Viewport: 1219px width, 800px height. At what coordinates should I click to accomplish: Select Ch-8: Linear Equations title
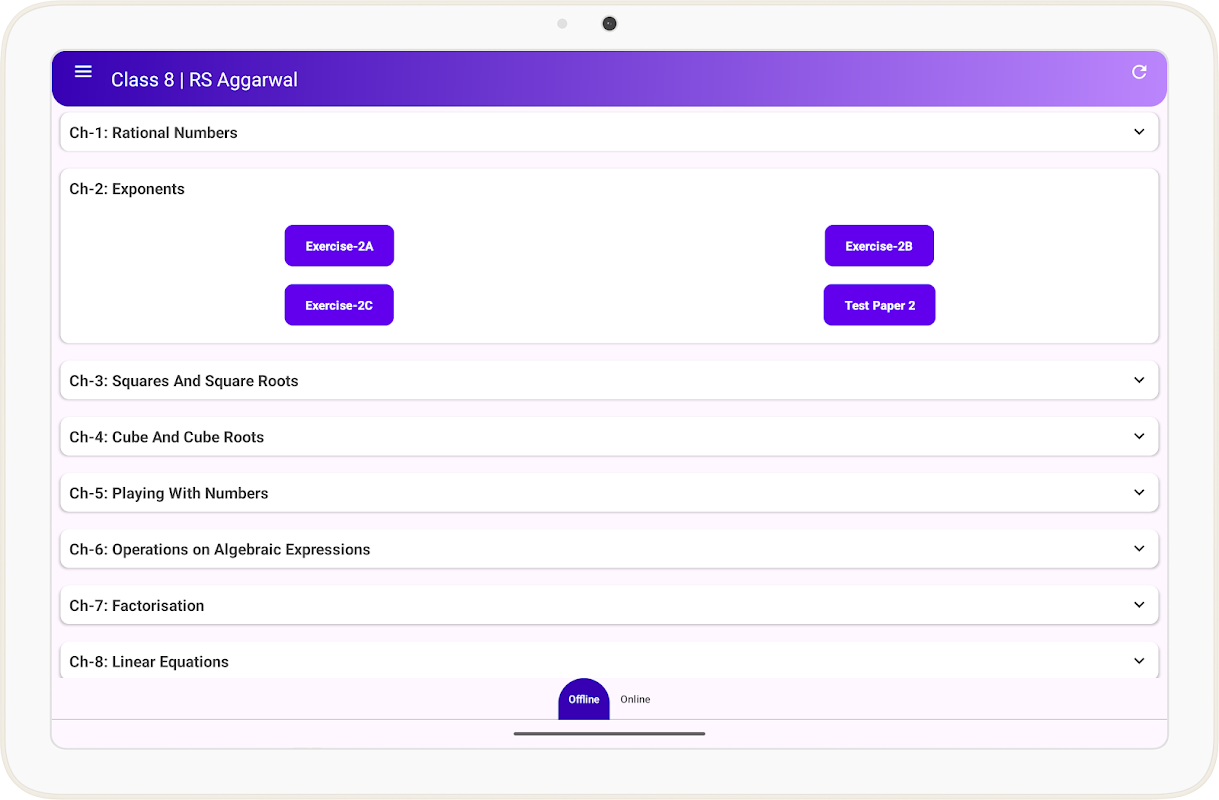coord(149,661)
